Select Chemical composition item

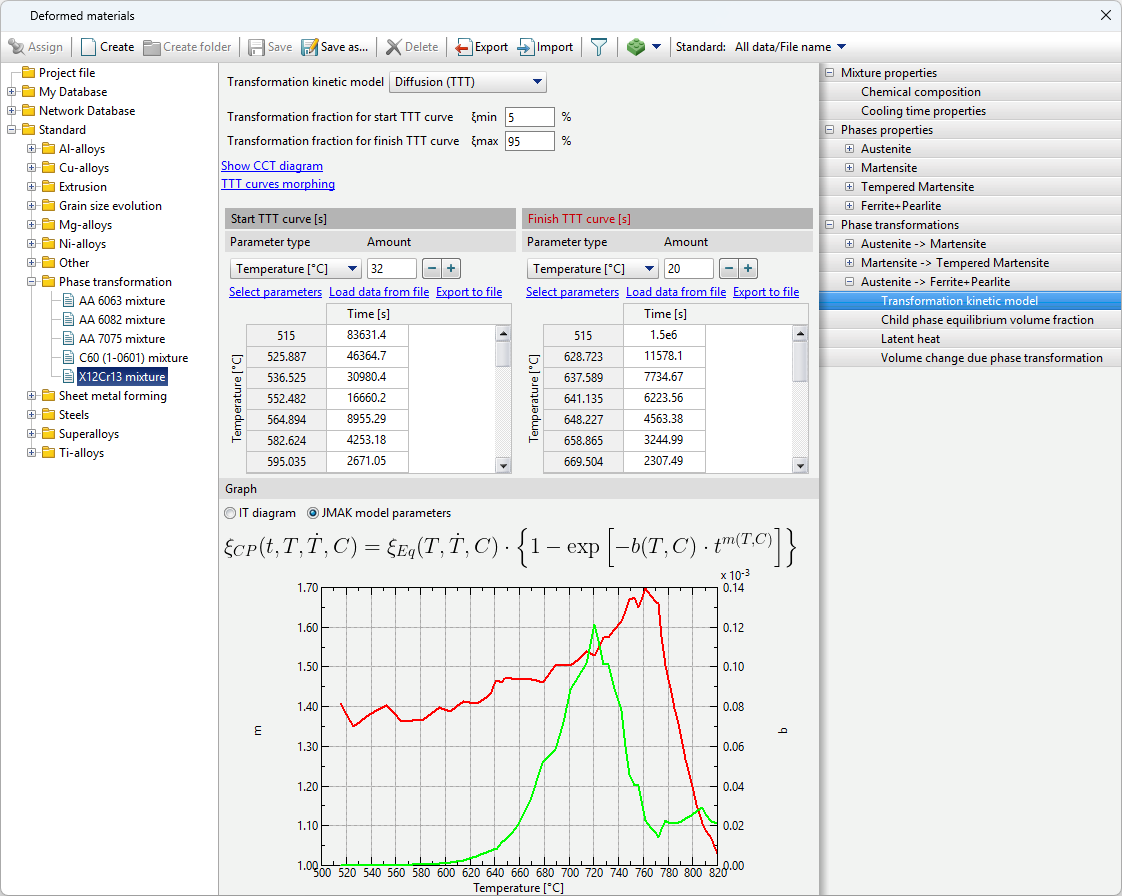920,92
